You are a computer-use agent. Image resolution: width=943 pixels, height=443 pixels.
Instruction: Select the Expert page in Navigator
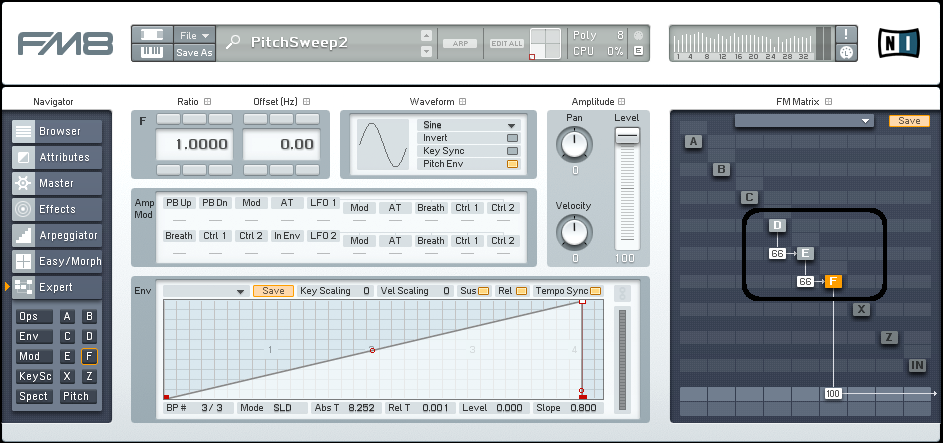(x=57, y=287)
